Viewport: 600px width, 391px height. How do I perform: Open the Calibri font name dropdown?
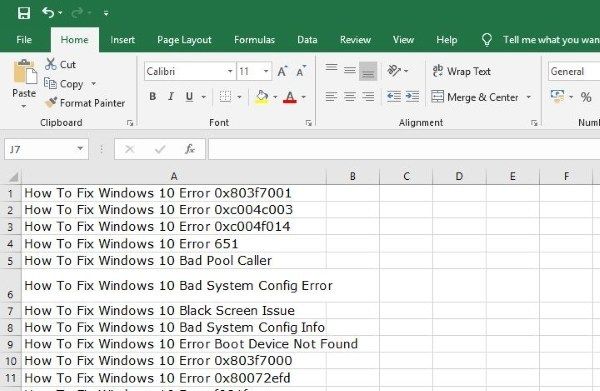(230, 72)
